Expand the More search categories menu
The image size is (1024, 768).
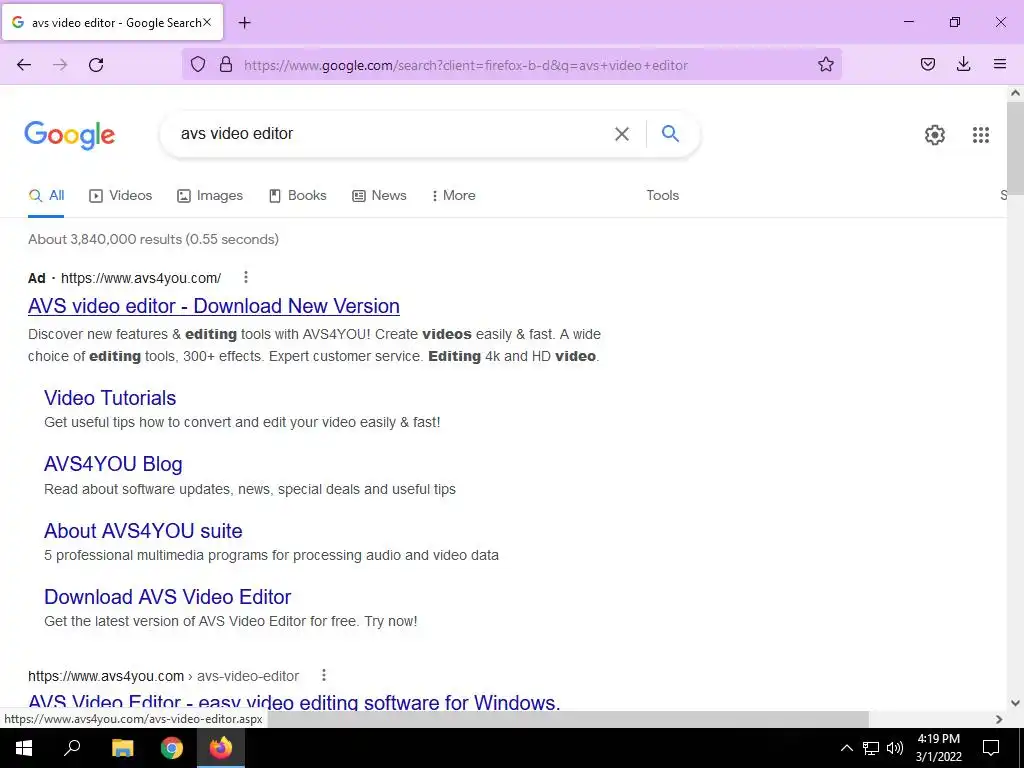coord(453,195)
